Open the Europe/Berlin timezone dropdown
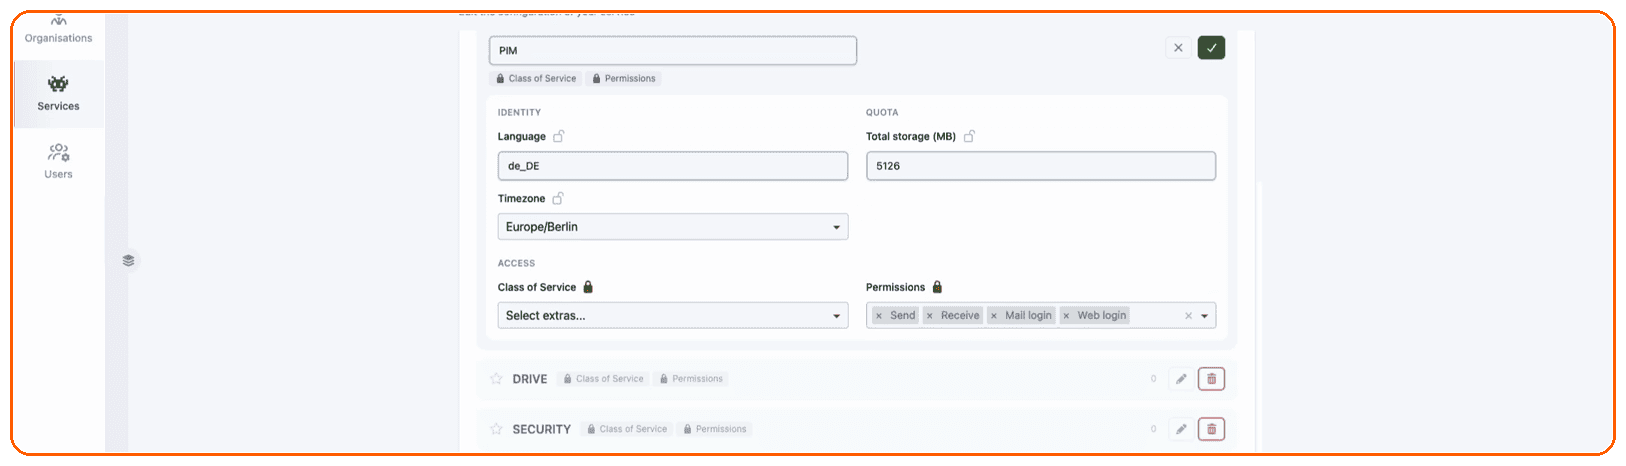1626x466 pixels. 673,227
